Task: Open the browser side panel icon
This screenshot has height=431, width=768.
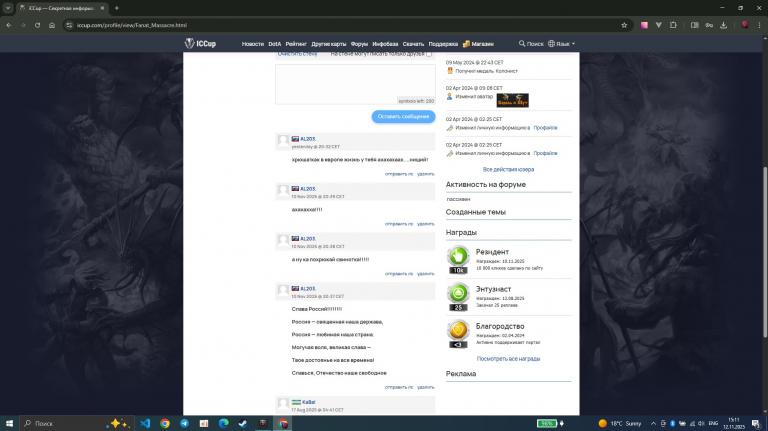Action: tap(695, 25)
